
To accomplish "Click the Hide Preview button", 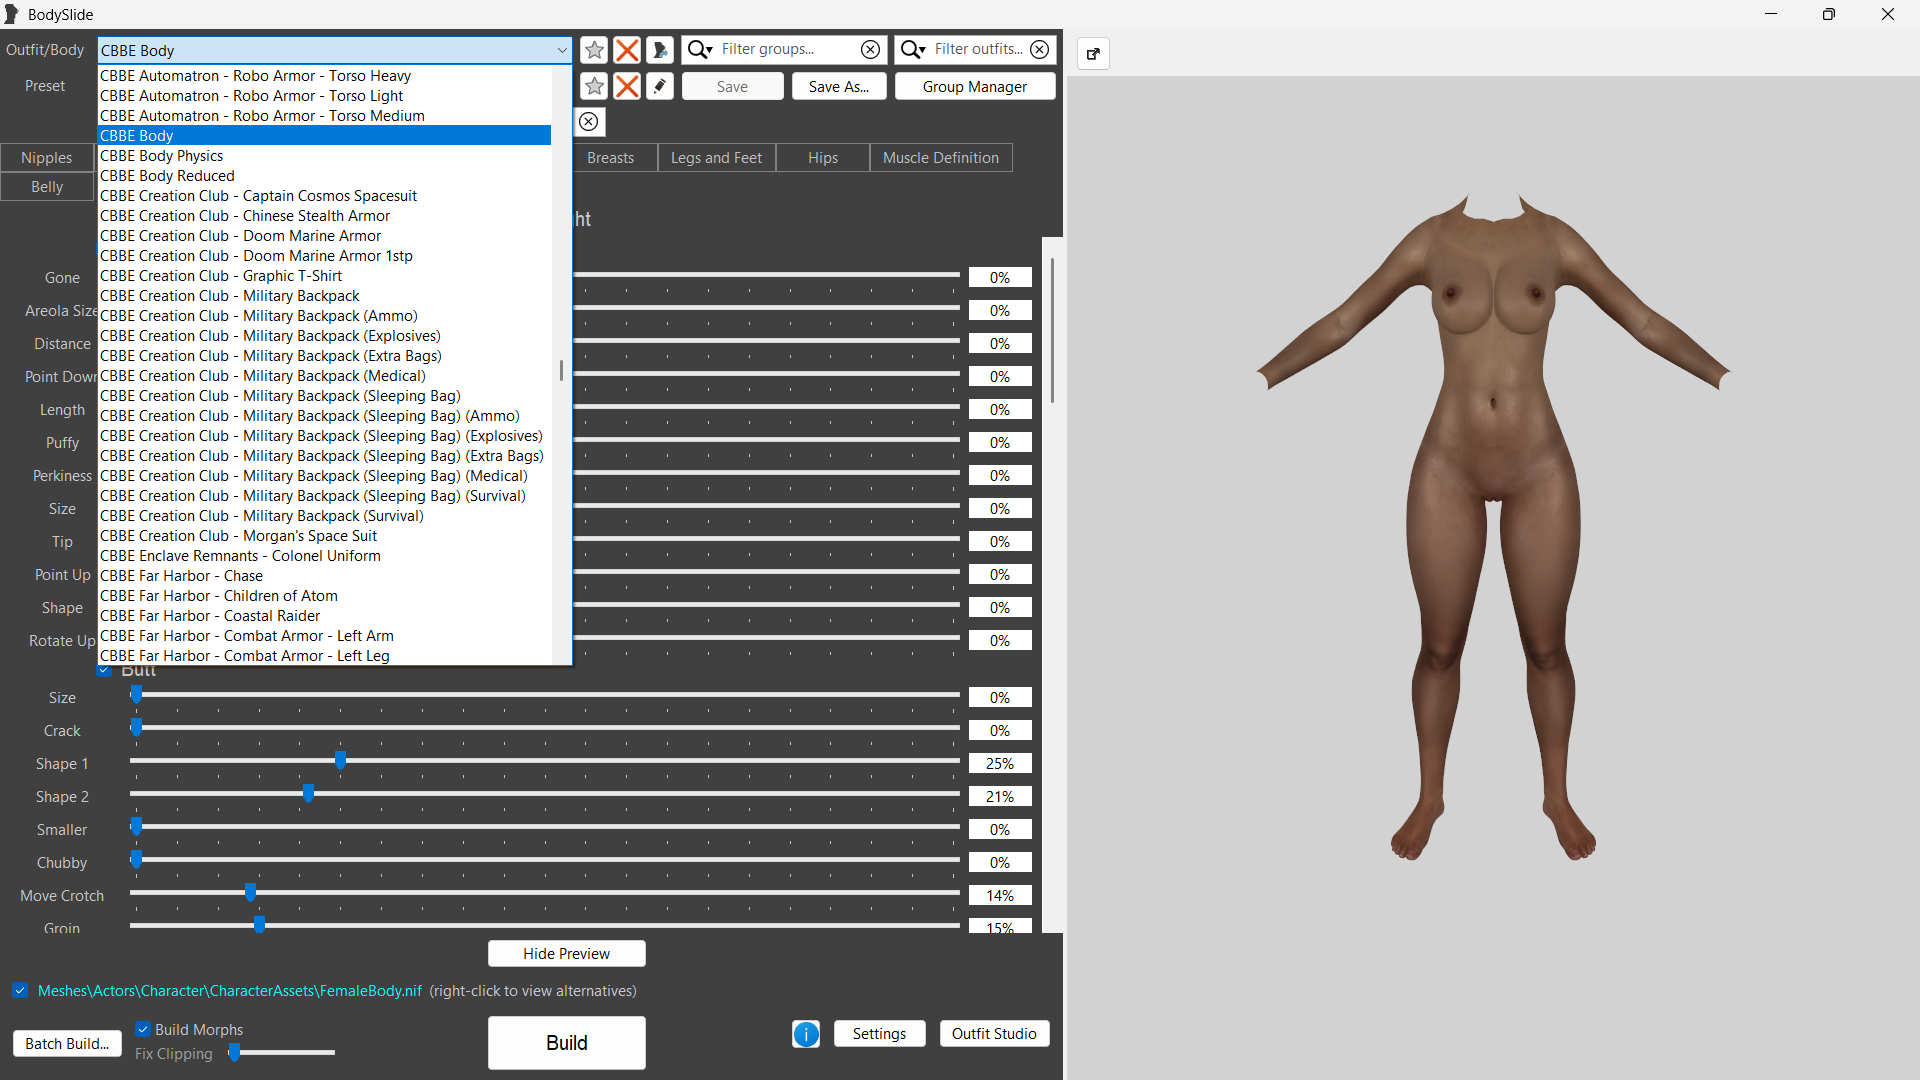I will [566, 954].
